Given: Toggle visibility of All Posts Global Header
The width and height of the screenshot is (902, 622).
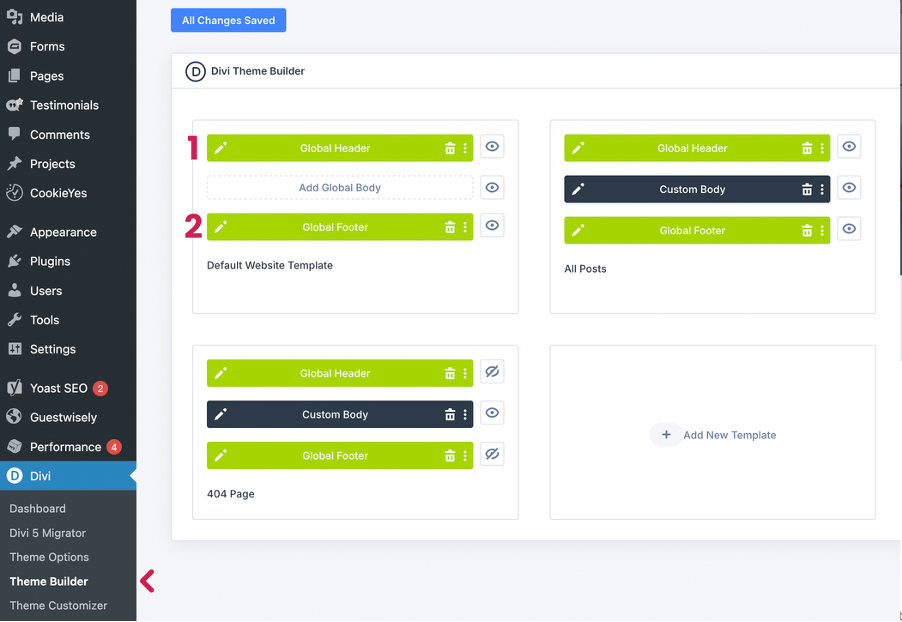Looking at the screenshot, I should (849, 147).
